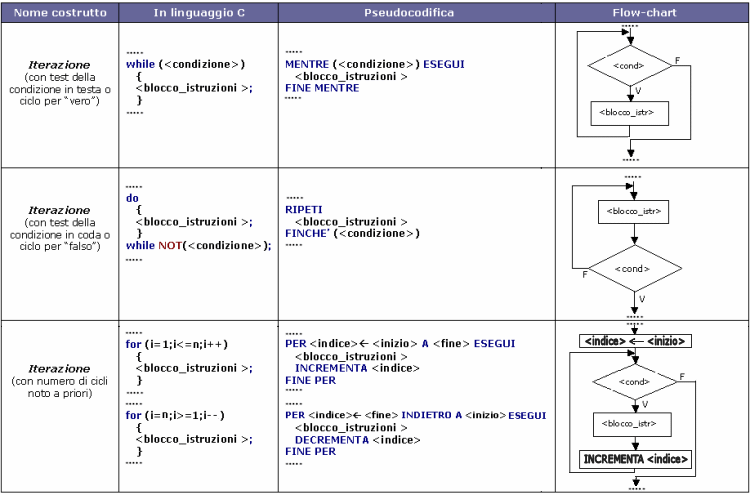Viewport: 750px width, 495px height.
Task: Click the pseudocode line containing "INDIETRO A"
Action: coord(416,415)
